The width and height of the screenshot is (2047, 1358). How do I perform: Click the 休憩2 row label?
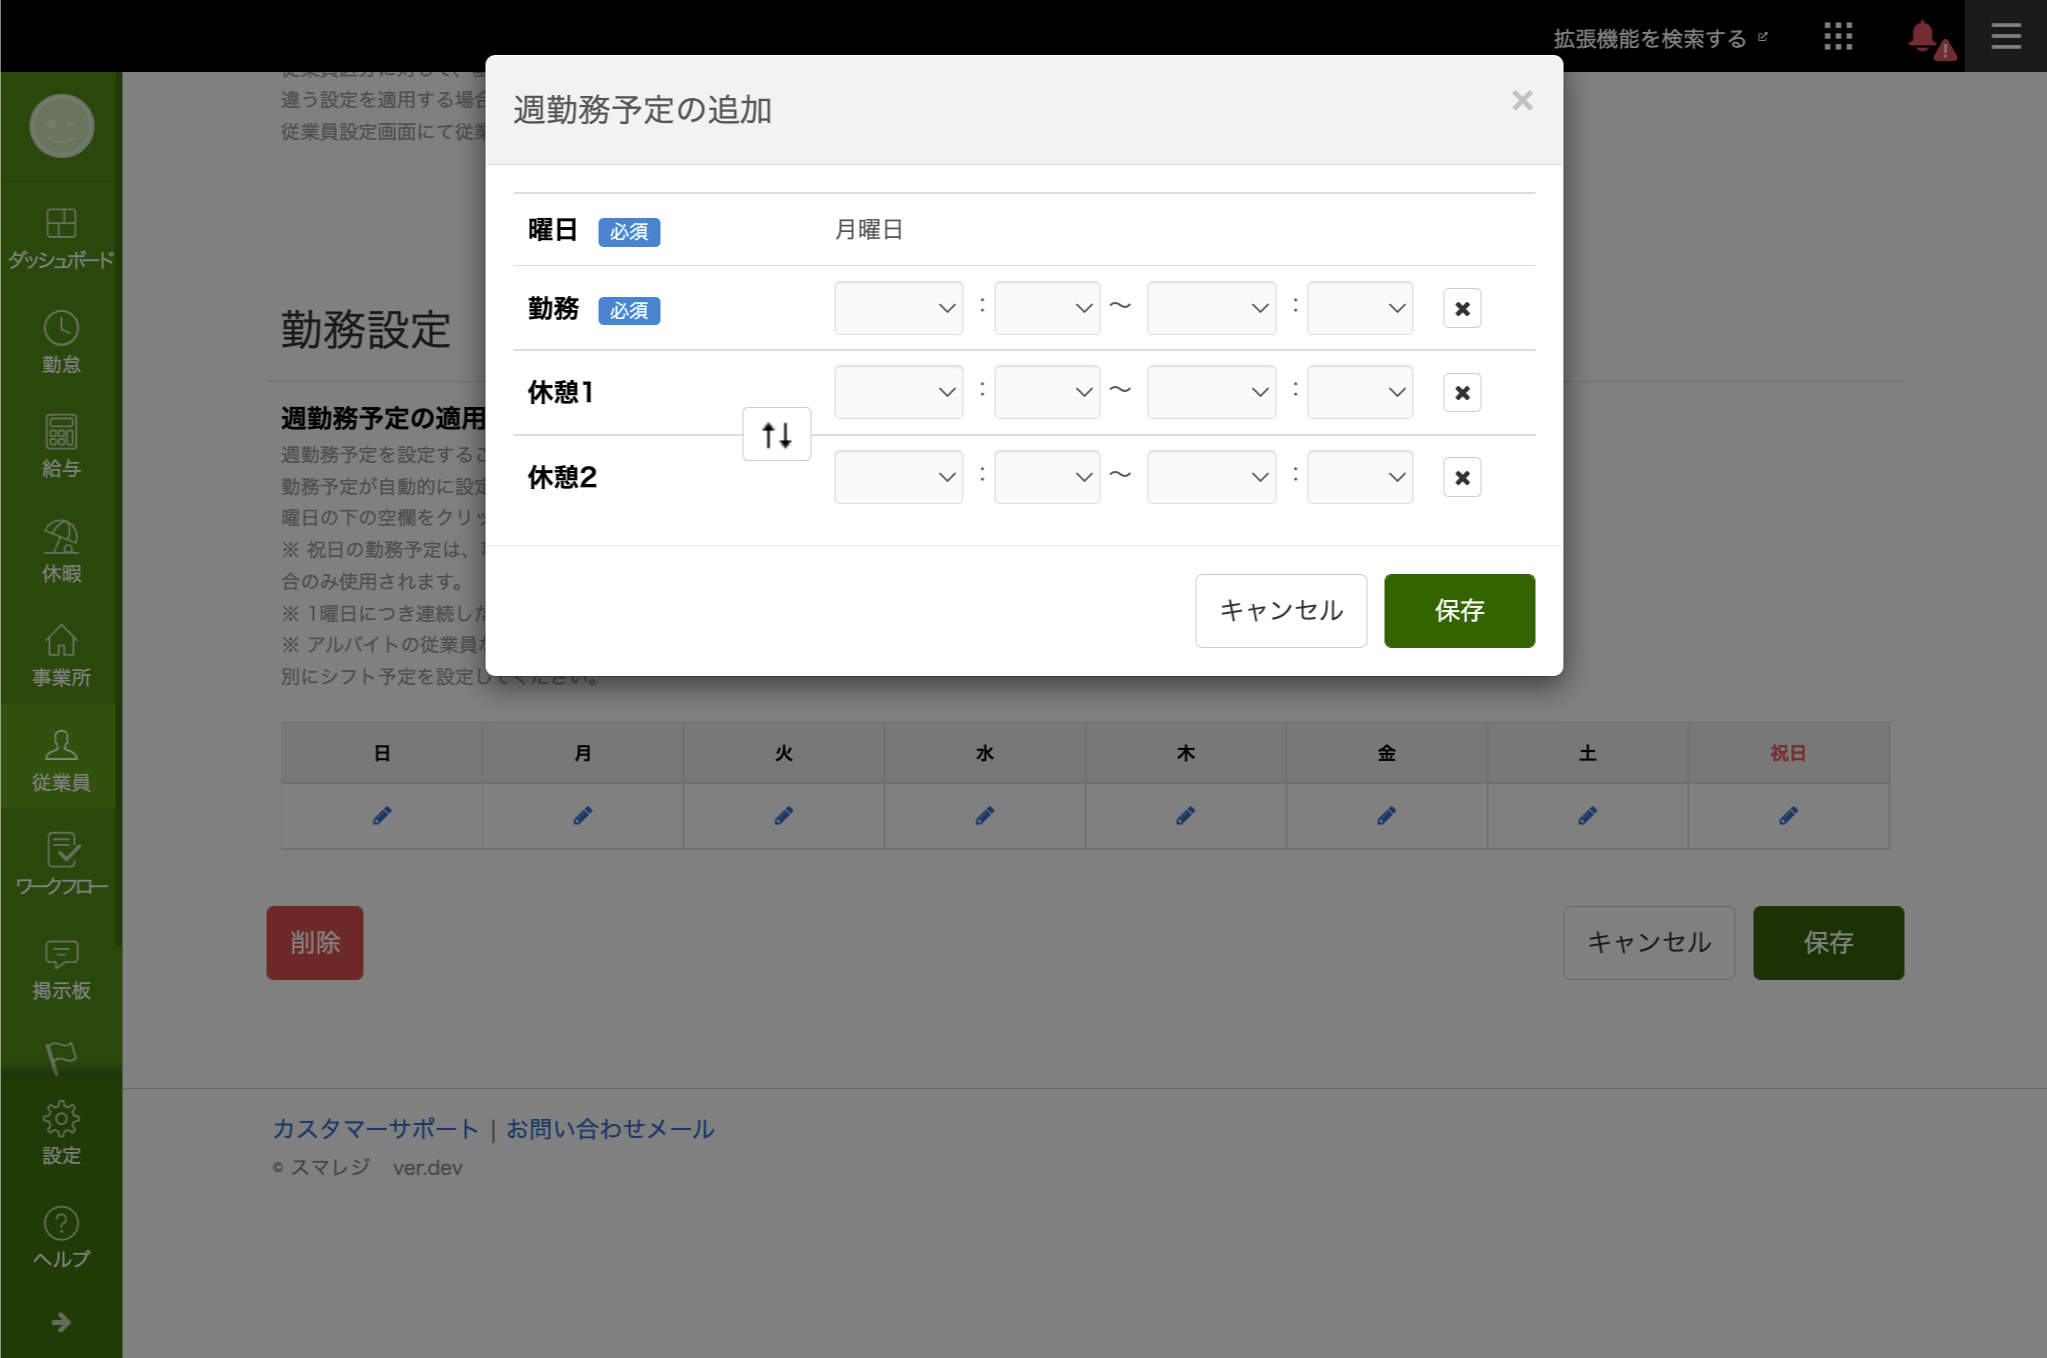[x=562, y=478]
